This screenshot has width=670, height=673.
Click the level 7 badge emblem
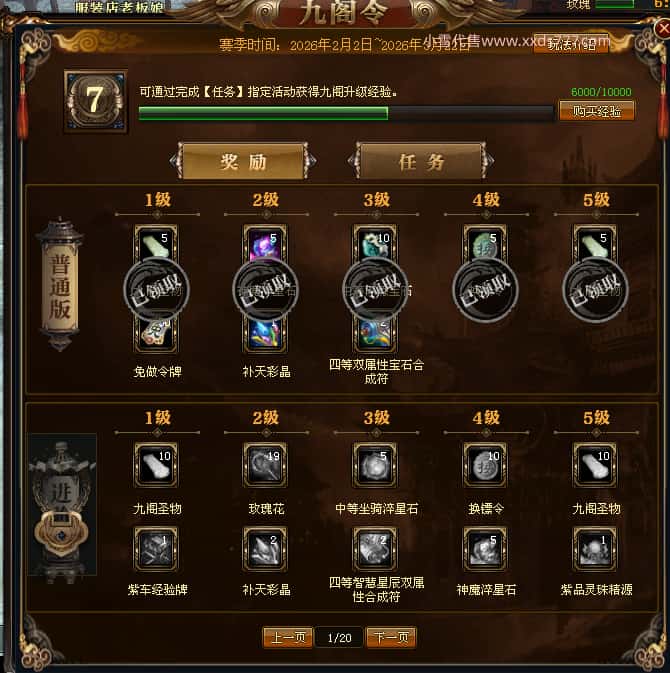tap(96, 101)
